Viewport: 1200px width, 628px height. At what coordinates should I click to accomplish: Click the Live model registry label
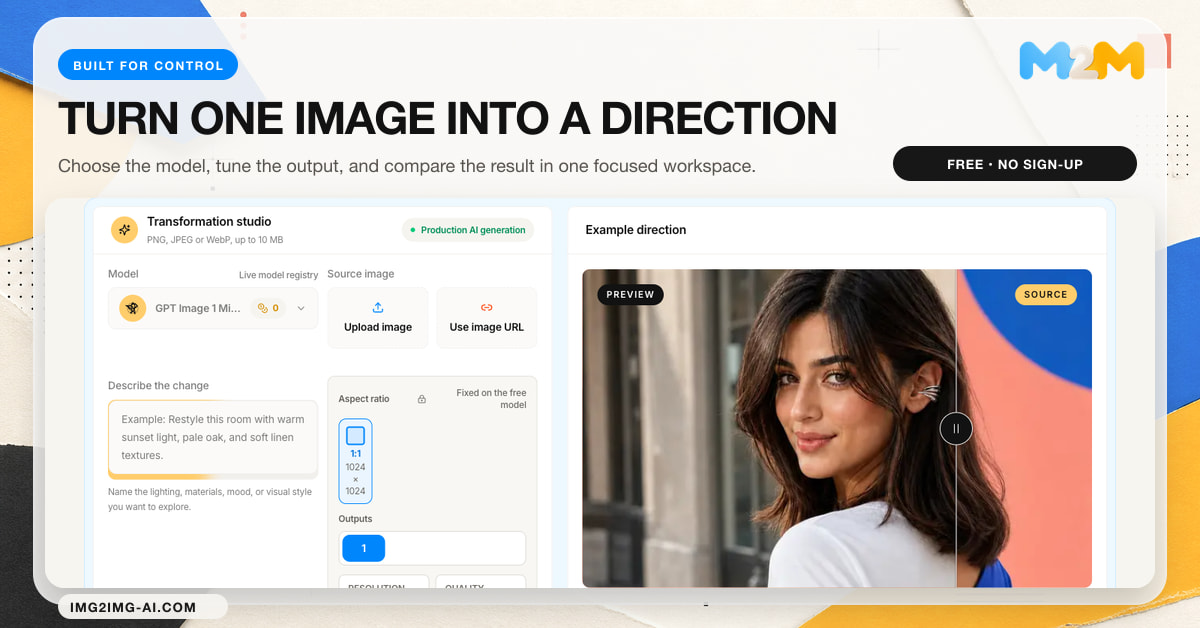[x=278, y=275]
